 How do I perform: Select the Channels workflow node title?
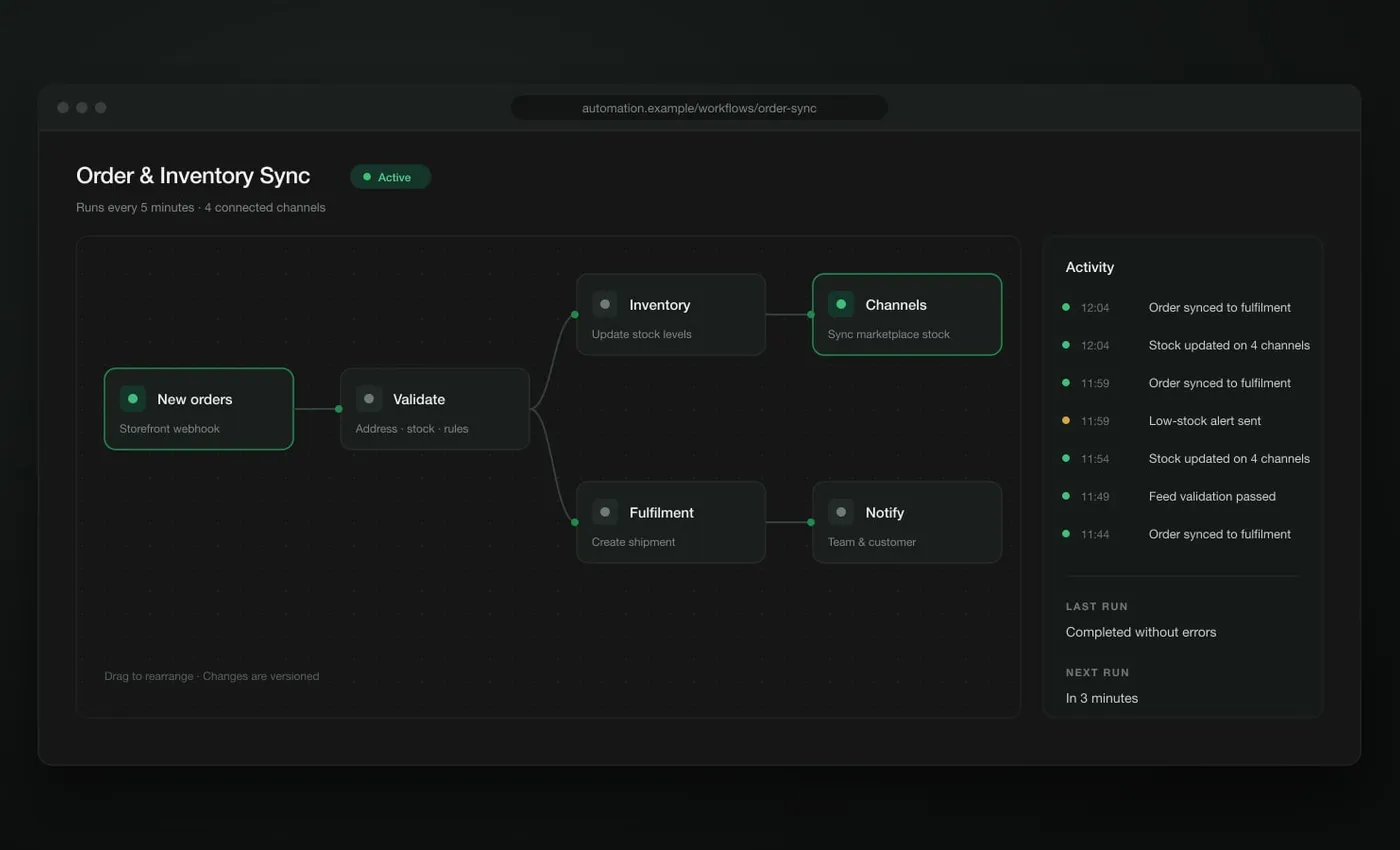tap(896, 305)
